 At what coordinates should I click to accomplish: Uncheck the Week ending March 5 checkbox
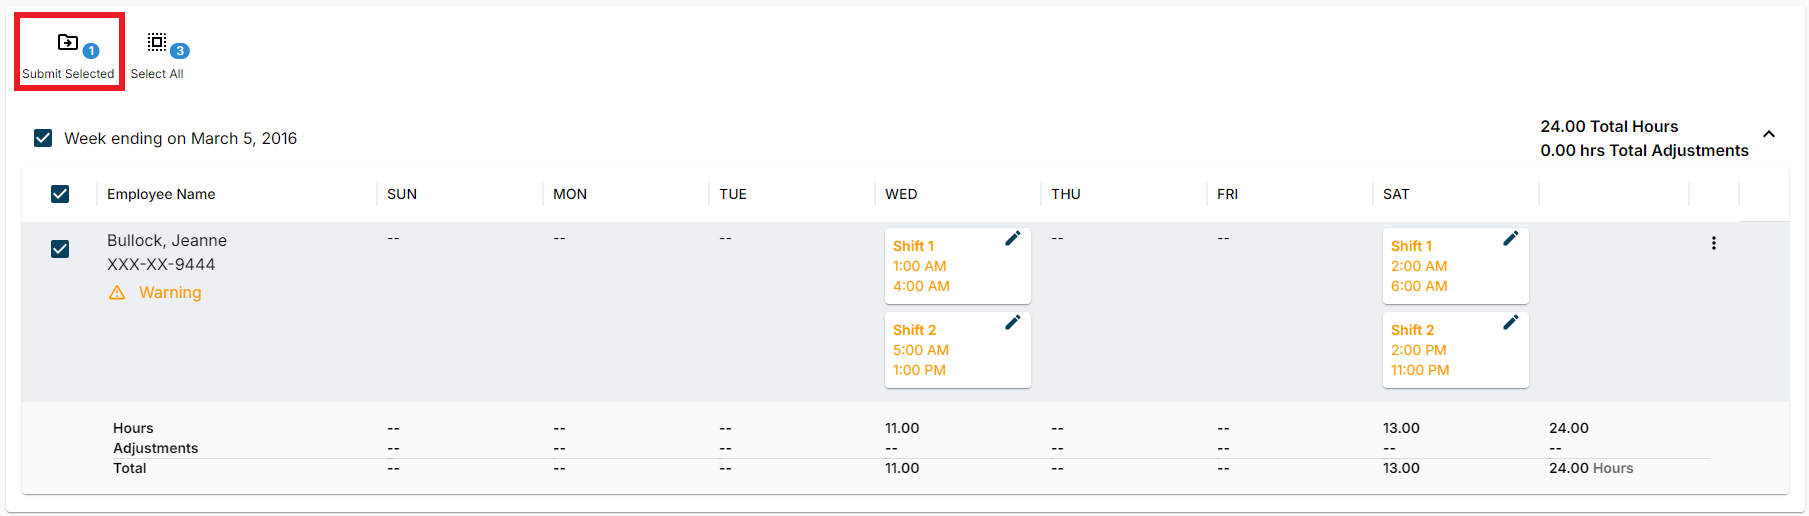tap(43, 138)
